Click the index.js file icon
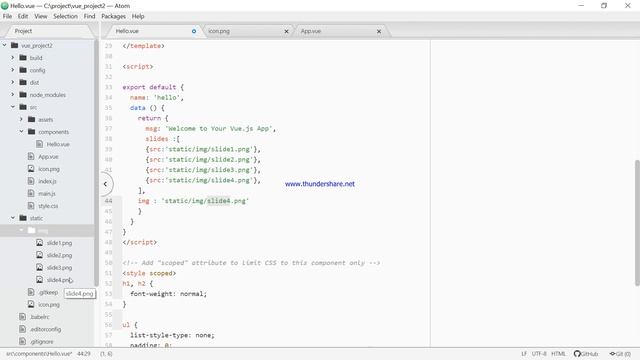This screenshot has width=640, height=360. coord(31,181)
